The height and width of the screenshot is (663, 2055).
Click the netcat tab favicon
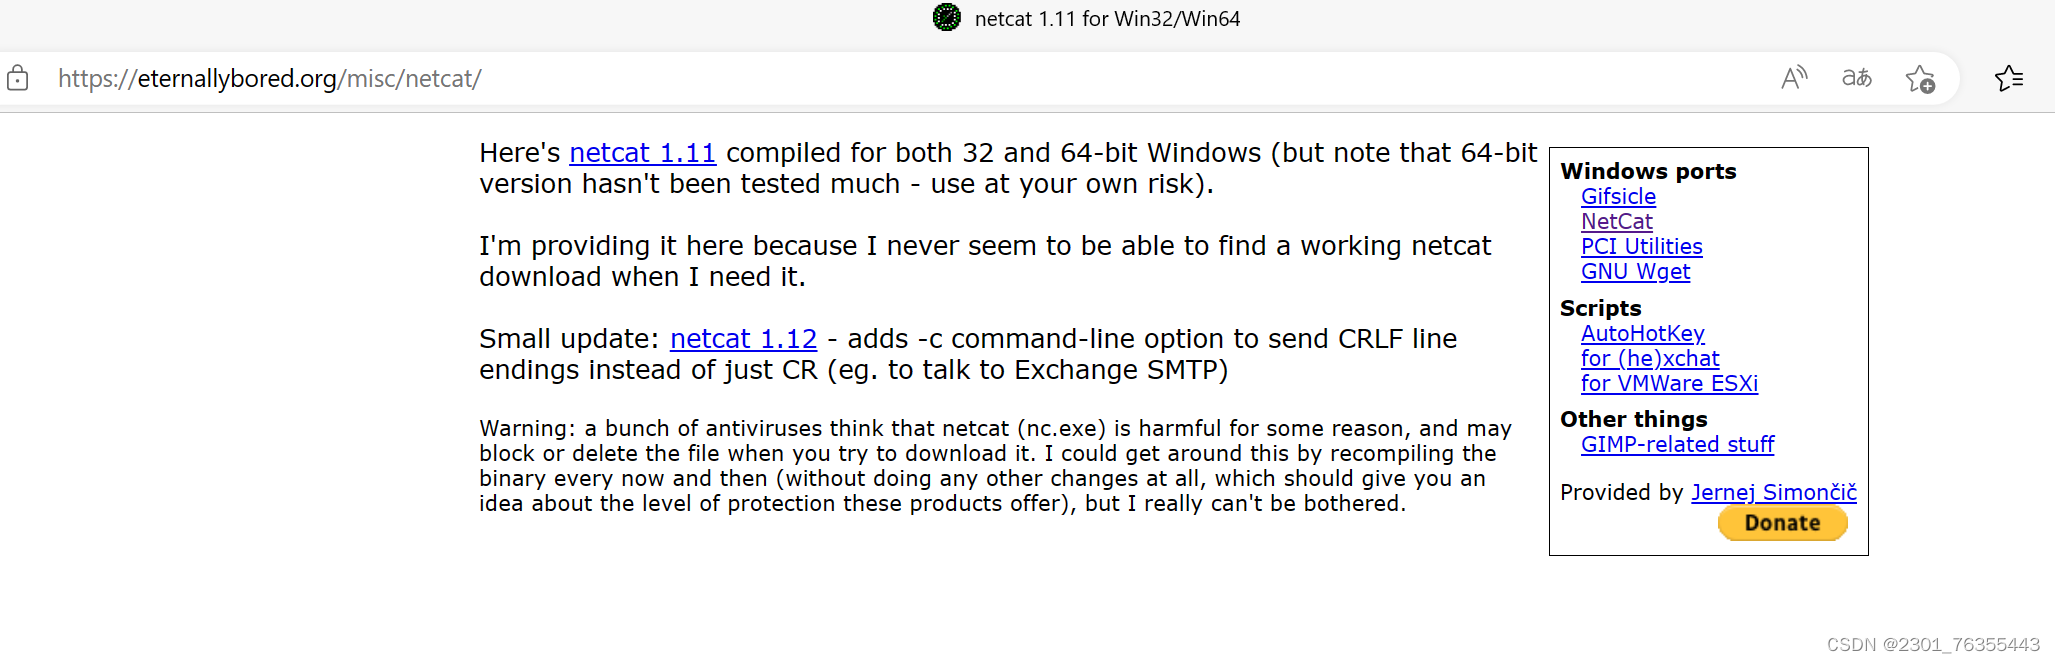tap(946, 17)
